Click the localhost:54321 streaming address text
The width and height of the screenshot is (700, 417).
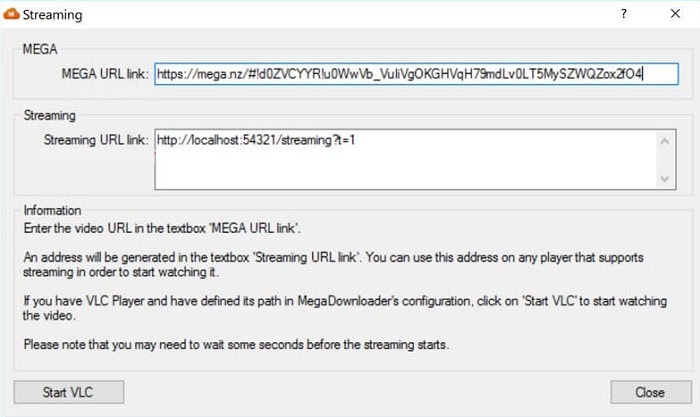pos(256,140)
